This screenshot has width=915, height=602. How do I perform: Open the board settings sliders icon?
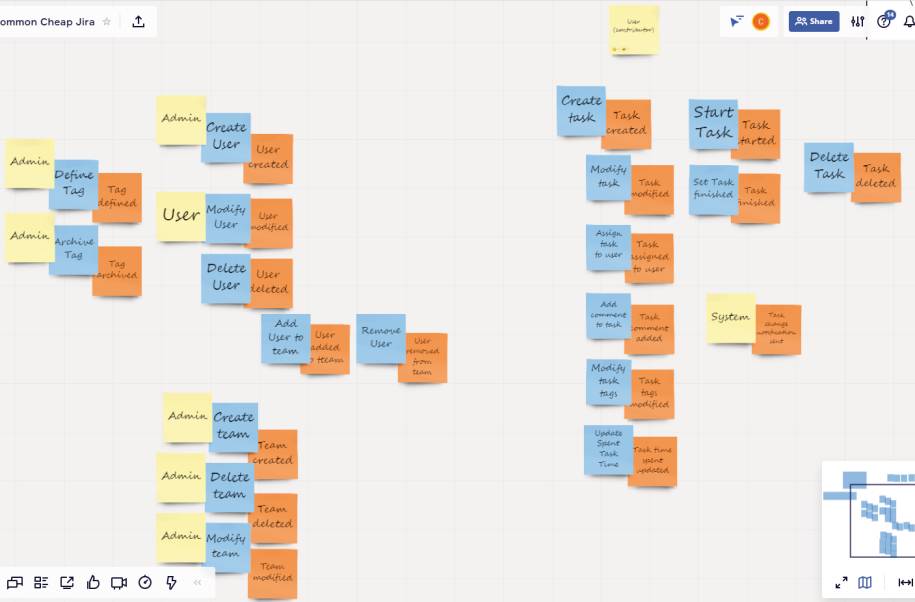[857, 22]
